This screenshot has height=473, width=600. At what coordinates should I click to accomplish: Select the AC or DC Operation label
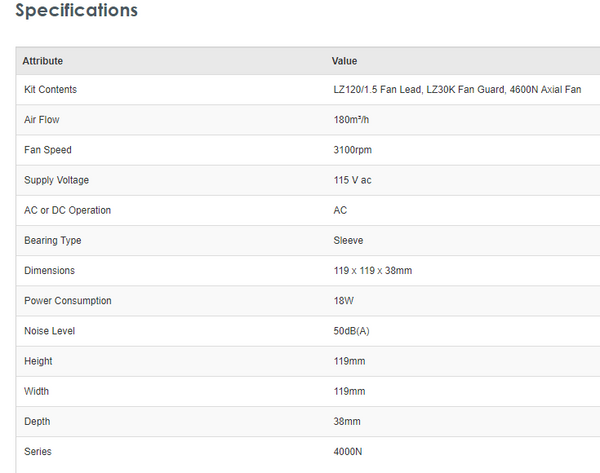pyautogui.click(x=67, y=210)
